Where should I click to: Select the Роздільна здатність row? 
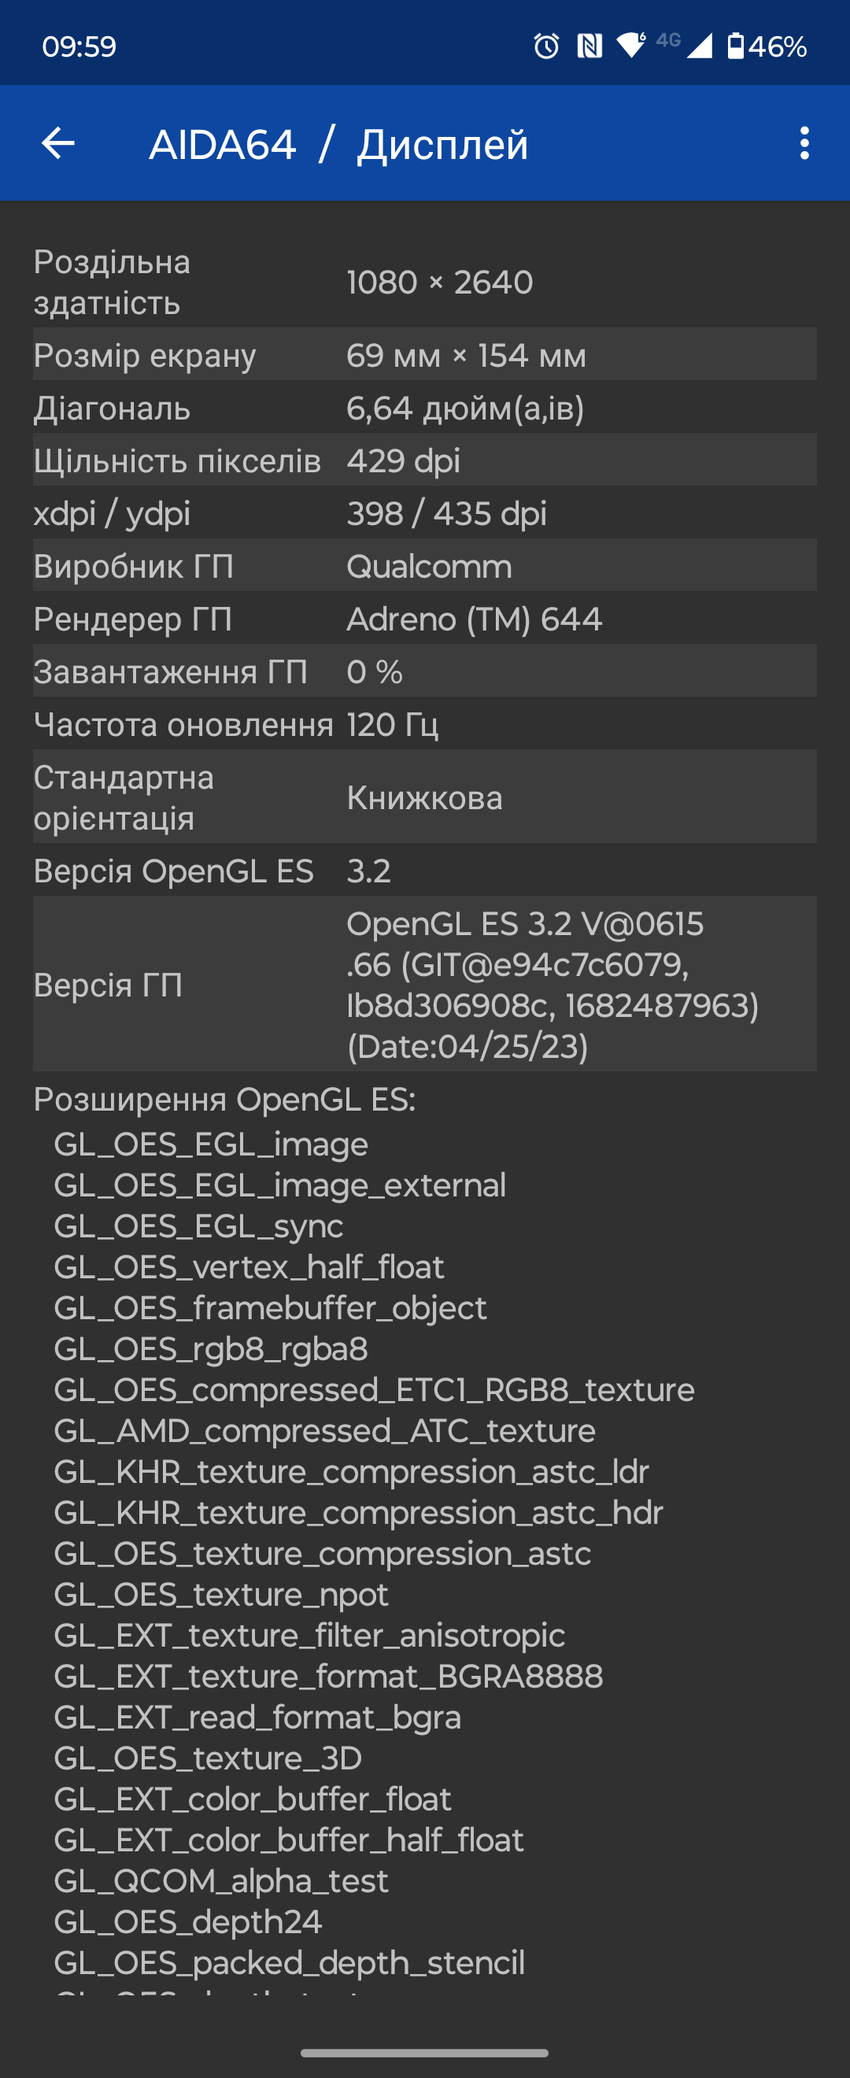(424, 282)
